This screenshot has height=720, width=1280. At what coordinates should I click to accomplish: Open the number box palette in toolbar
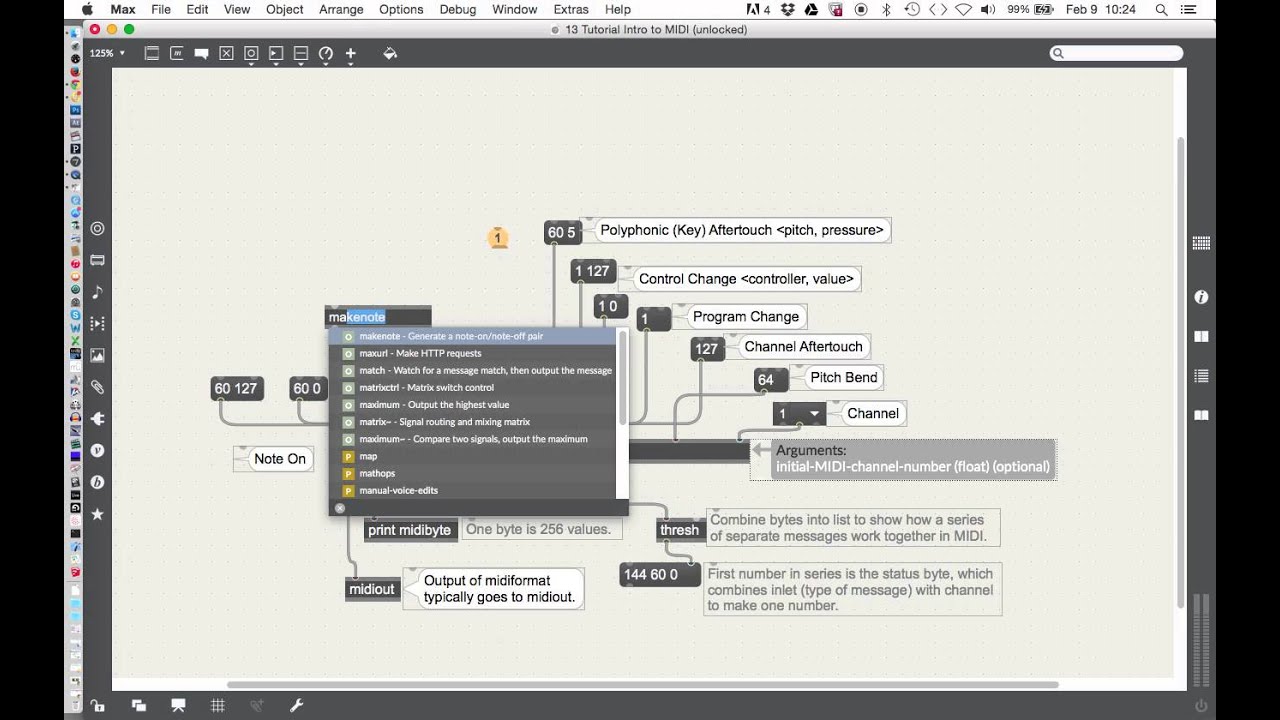coord(276,53)
